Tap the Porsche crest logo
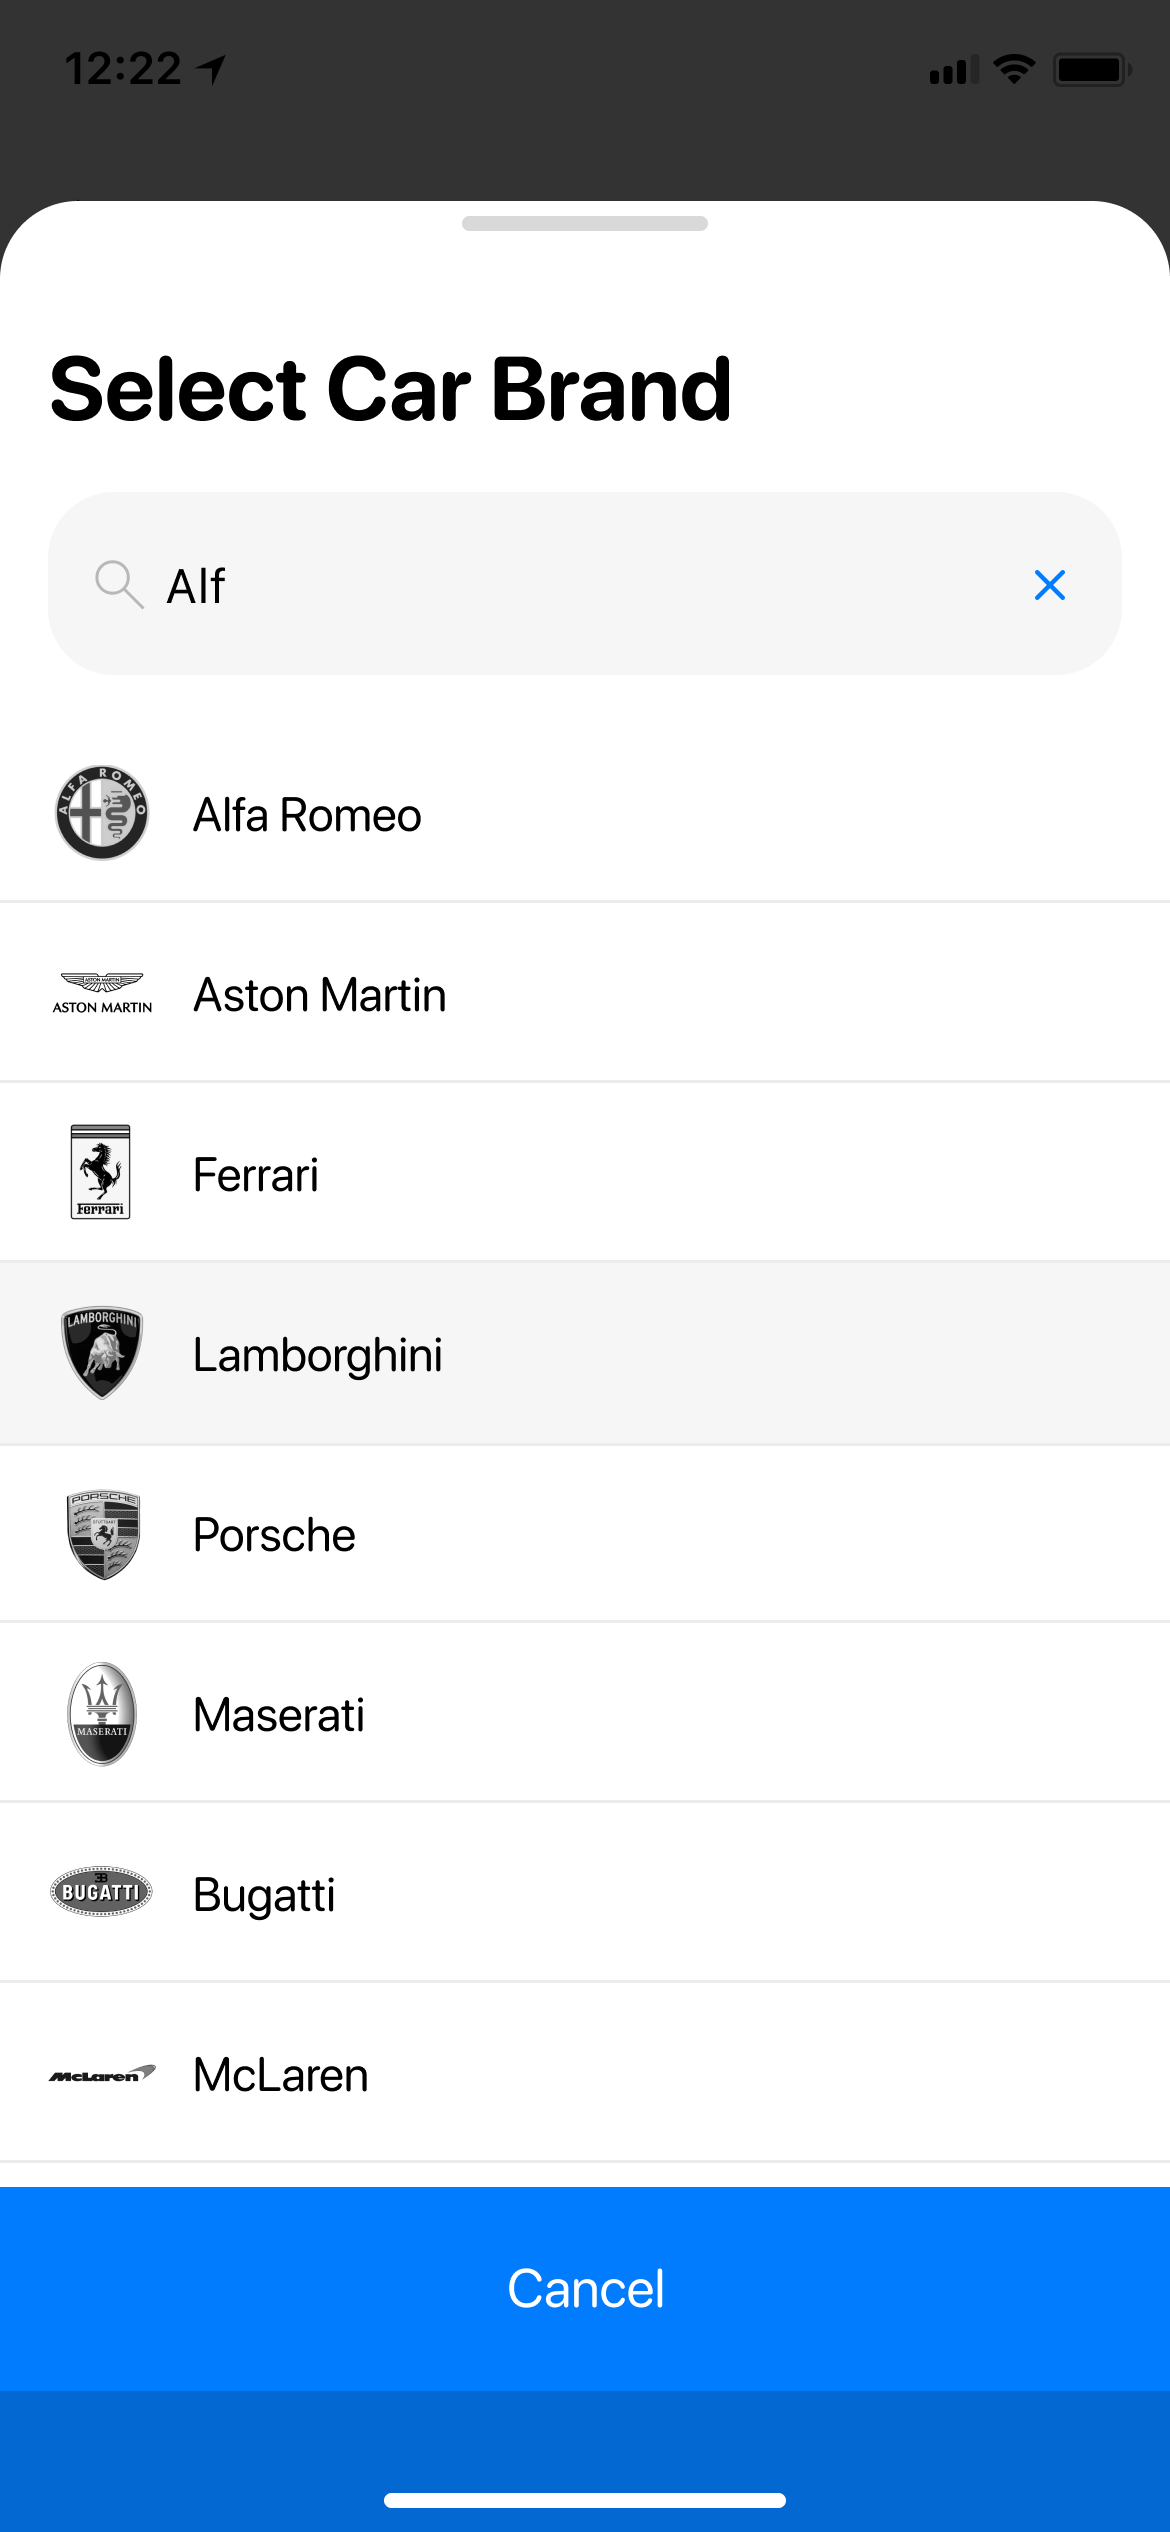 (103, 1535)
